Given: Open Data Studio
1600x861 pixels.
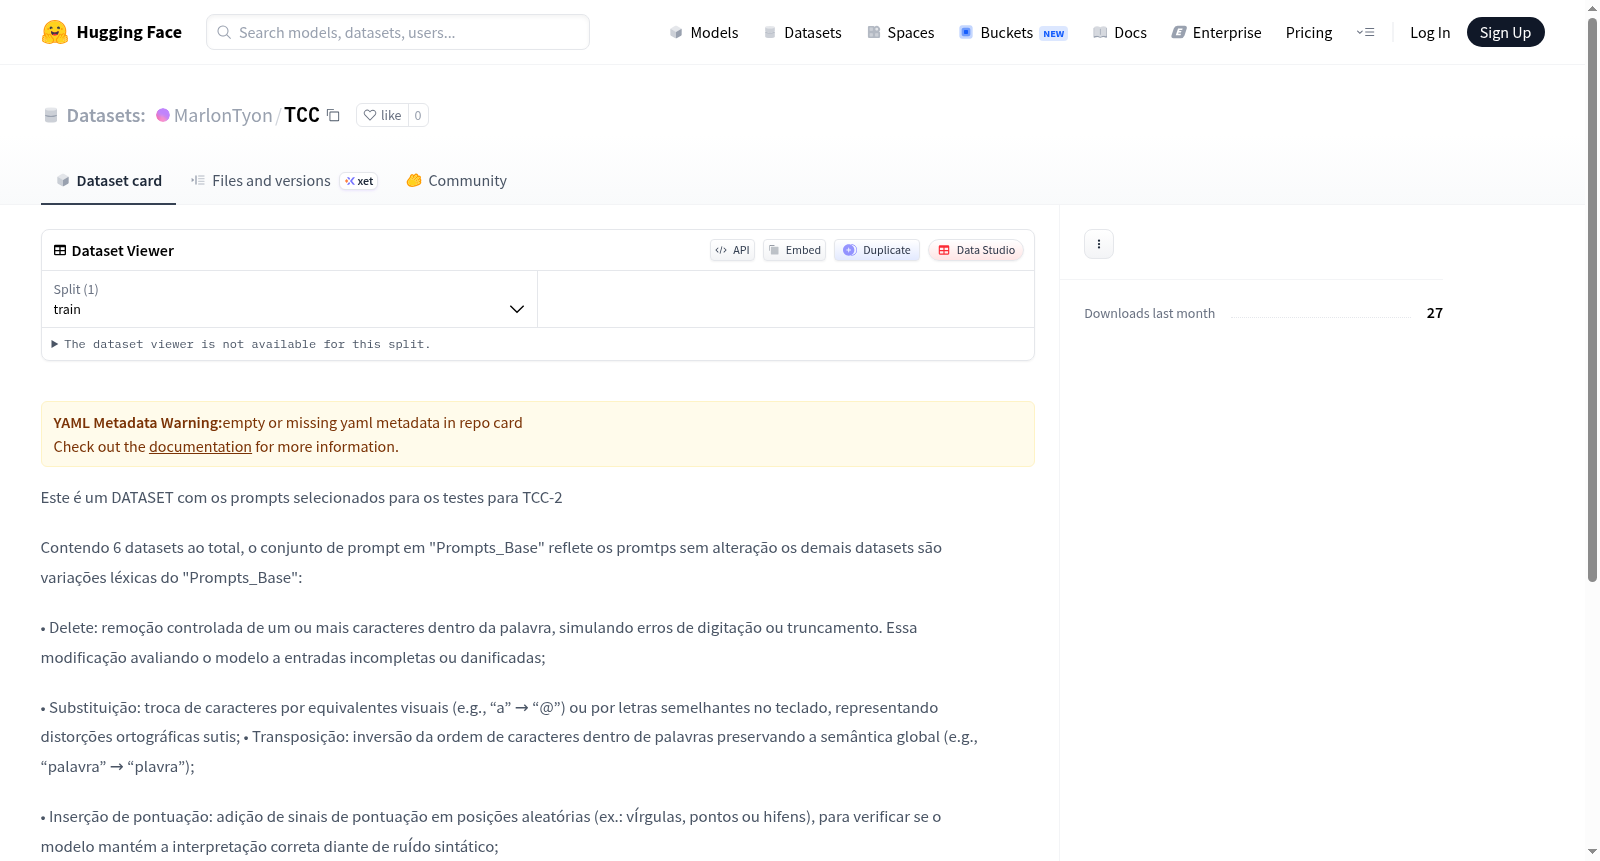Looking at the screenshot, I should click(976, 250).
